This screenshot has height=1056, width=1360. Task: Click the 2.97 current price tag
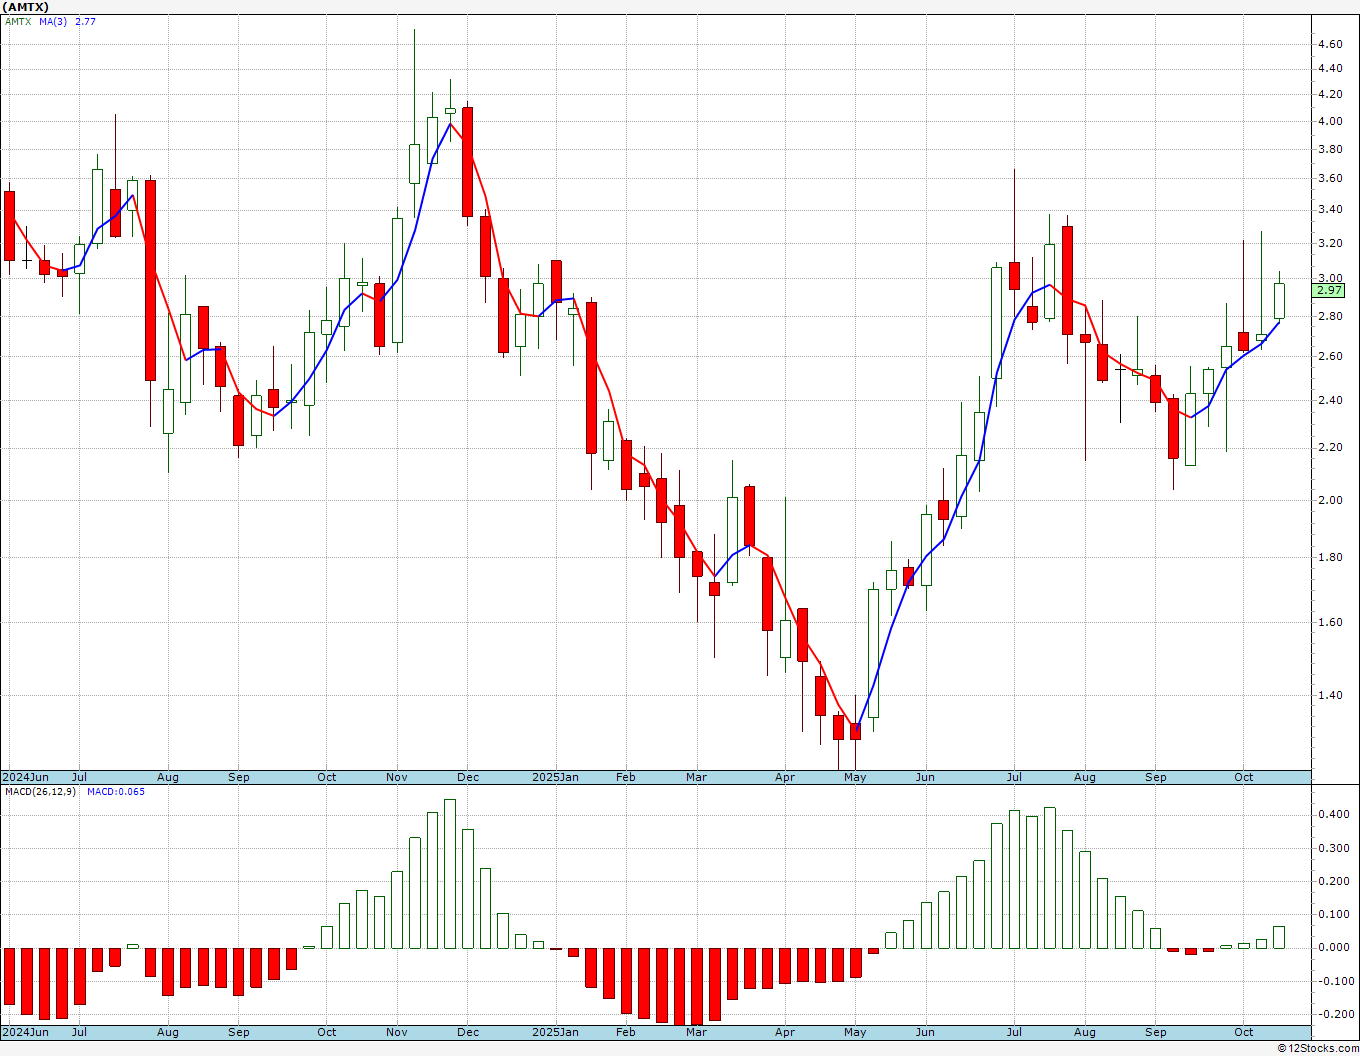click(x=1329, y=290)
